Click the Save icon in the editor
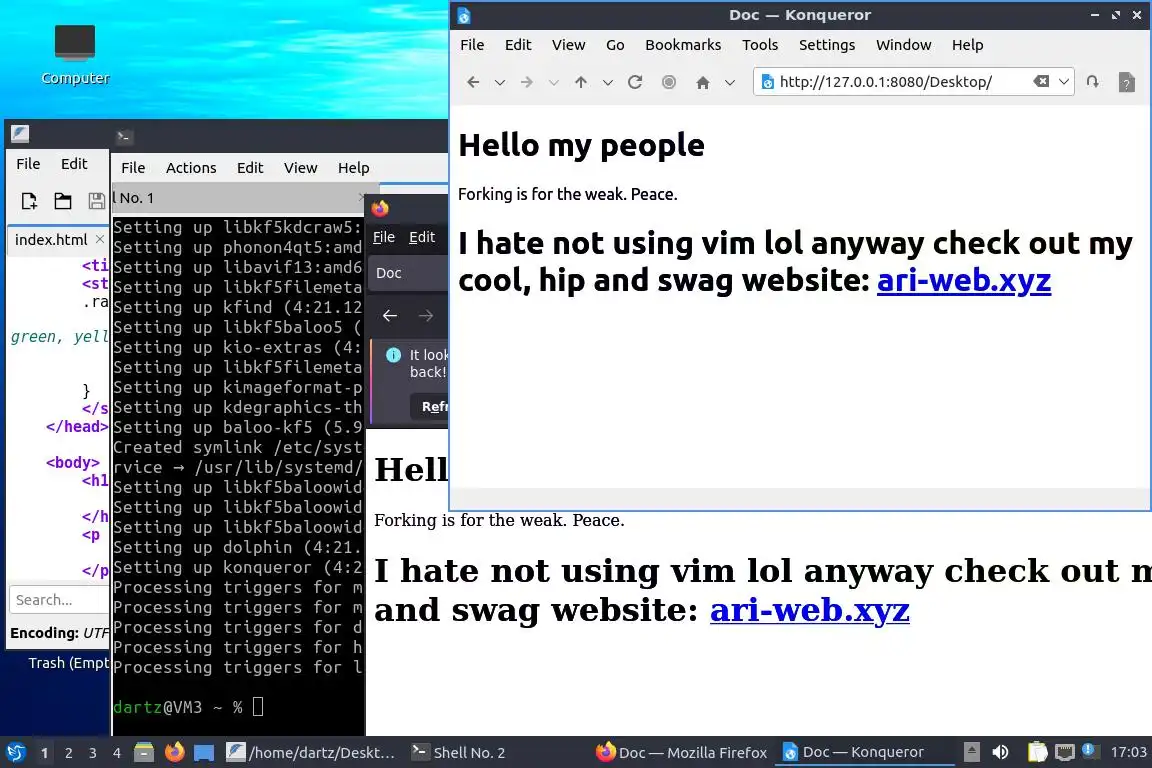The image size is (1152, 768). click(96, 201)
